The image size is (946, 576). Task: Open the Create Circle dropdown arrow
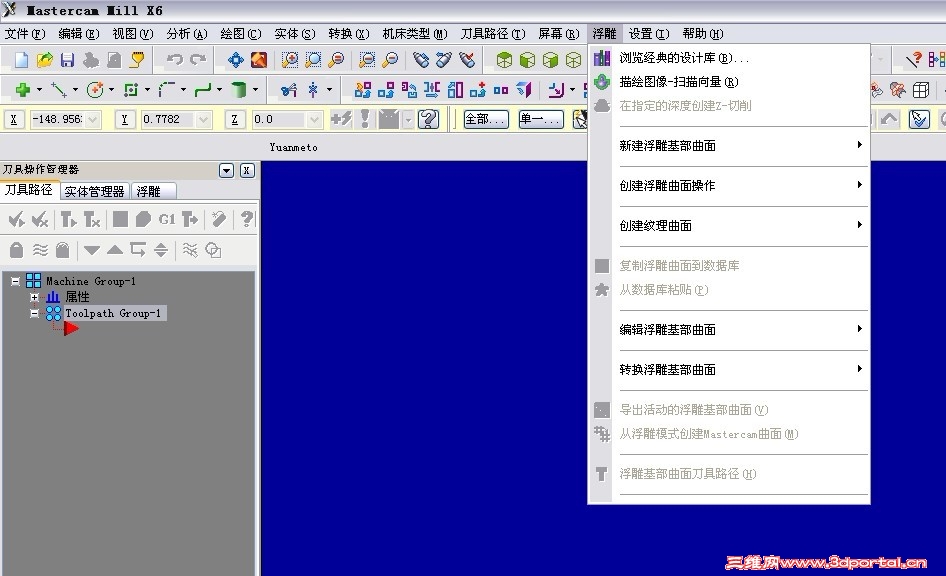(111, 90)
